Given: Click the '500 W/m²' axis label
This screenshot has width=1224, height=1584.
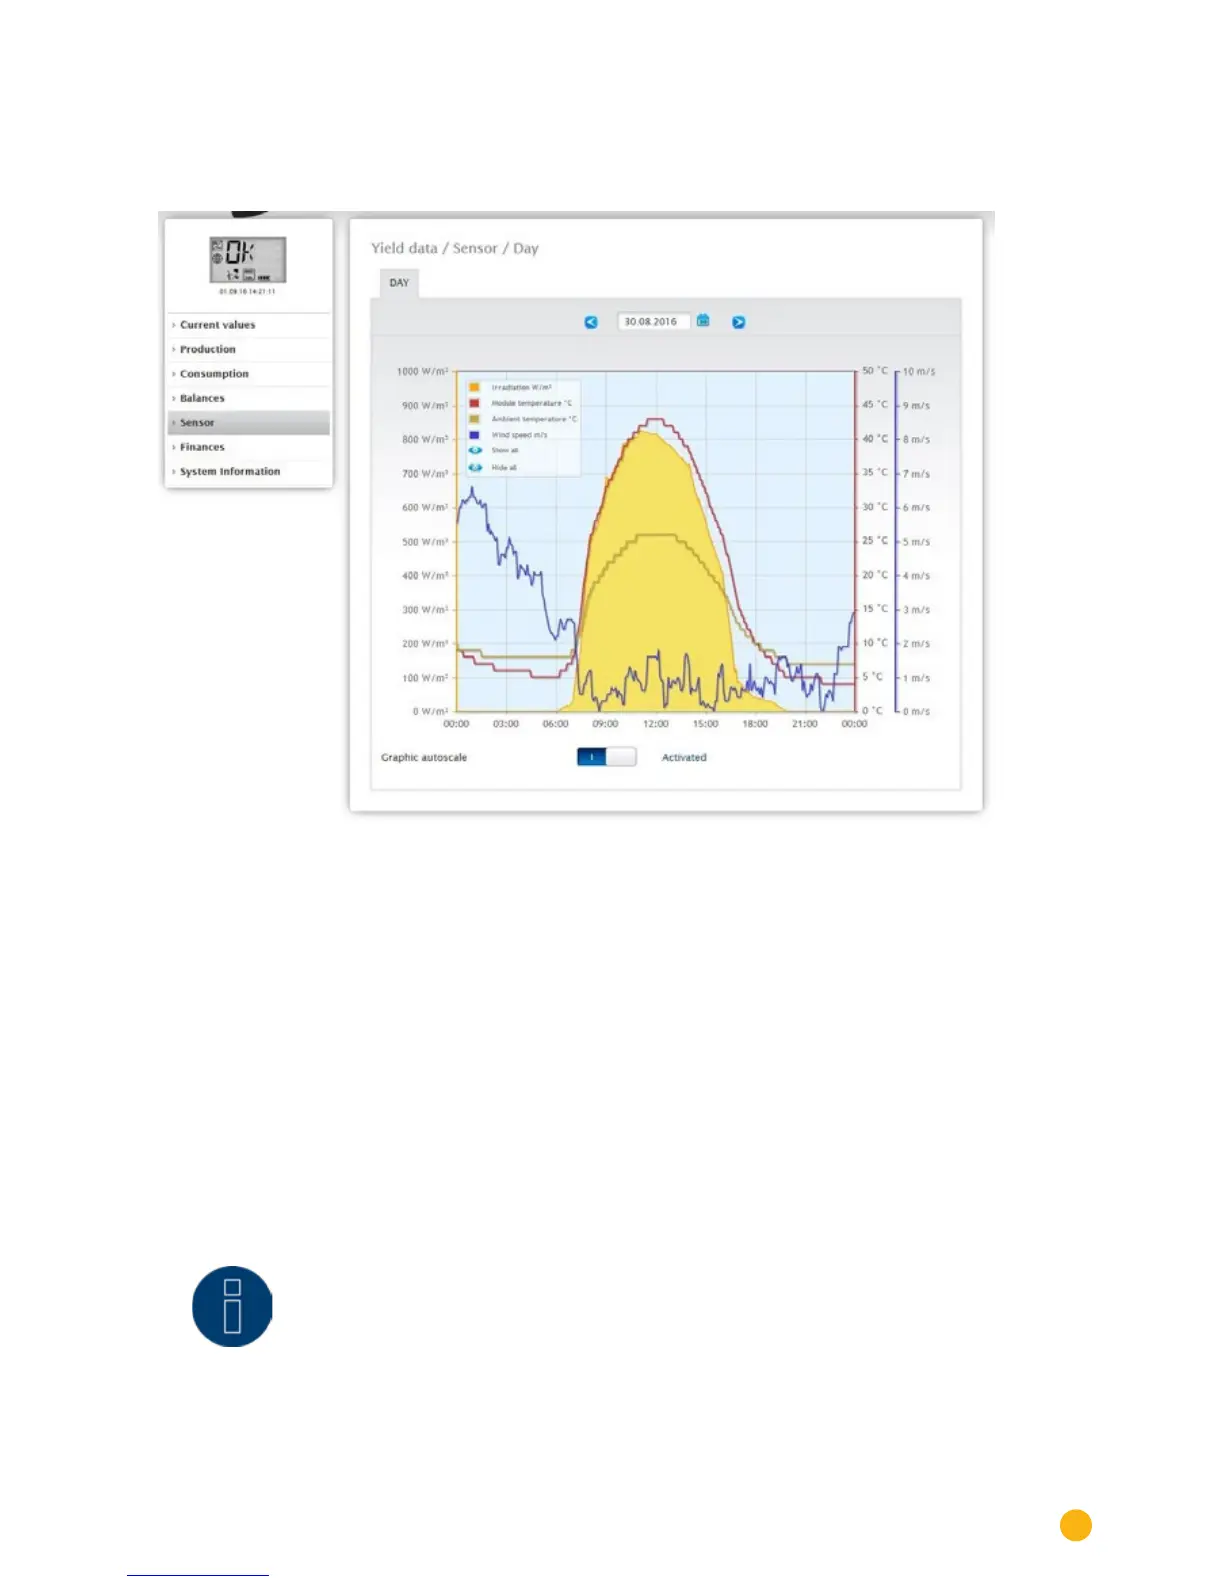Looking at the screenshot, I should [x=425, y=542].
